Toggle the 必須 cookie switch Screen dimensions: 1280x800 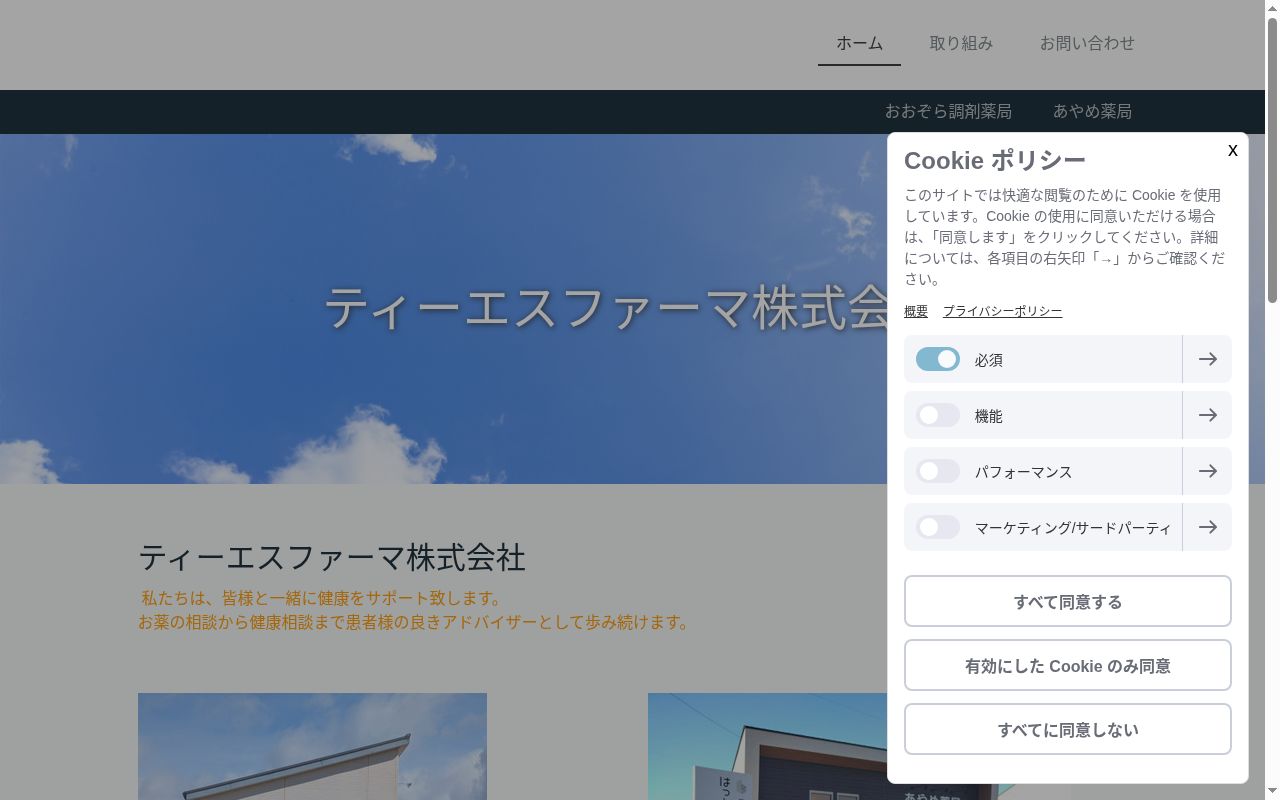point(938,359)
